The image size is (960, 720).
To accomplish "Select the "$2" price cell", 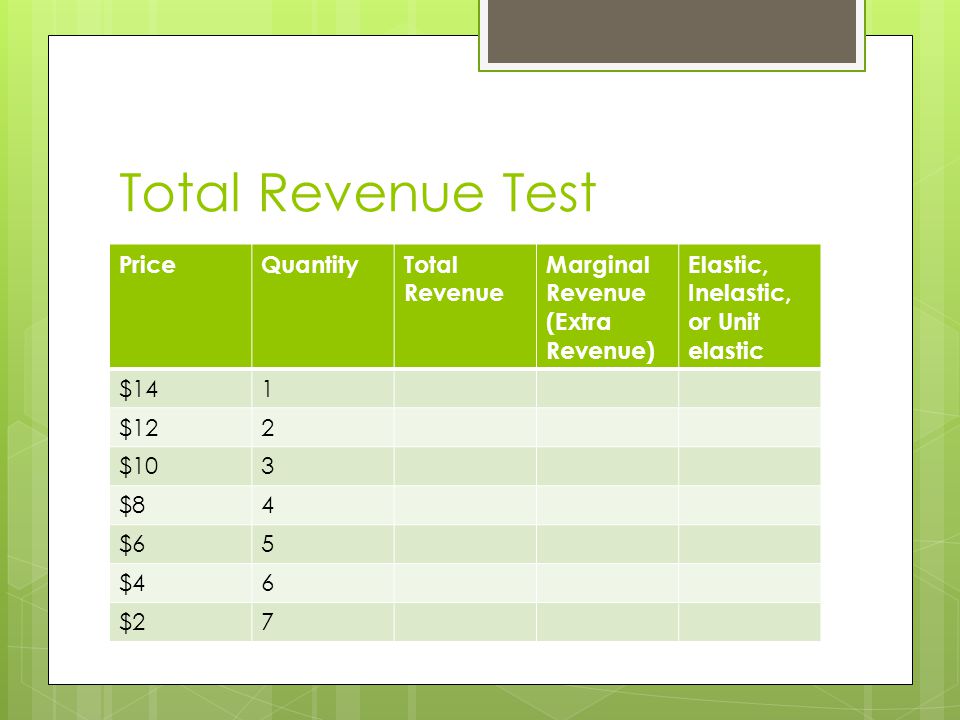I will click(181, 622).
